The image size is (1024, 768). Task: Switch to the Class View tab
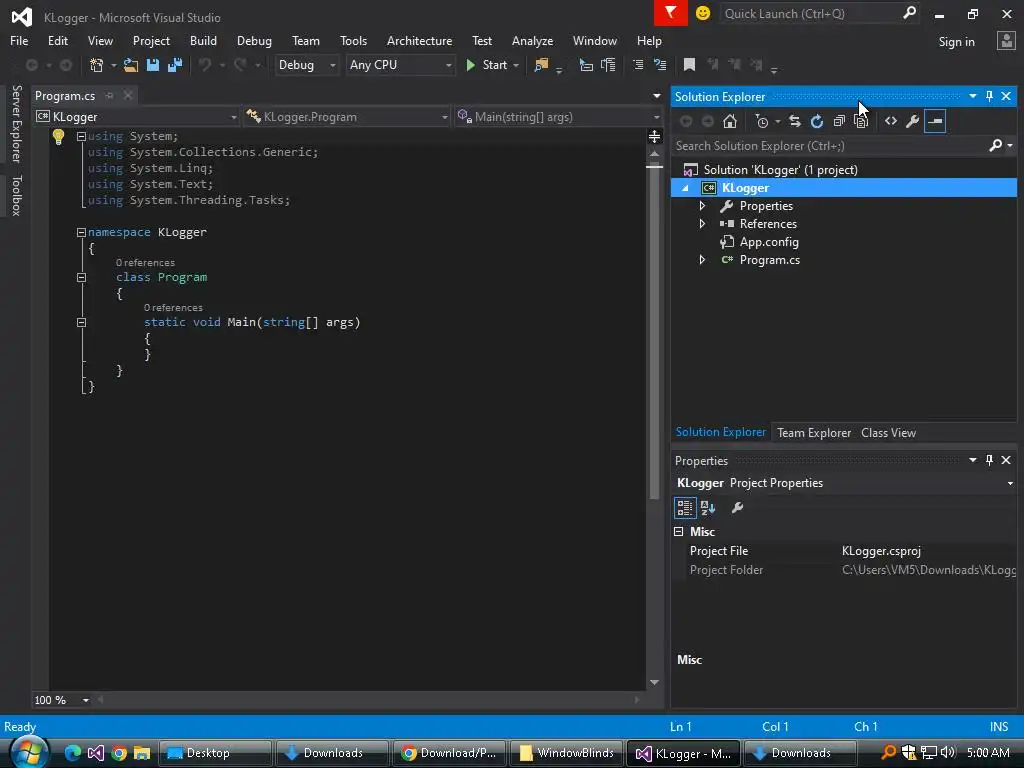tap(888, 432)
